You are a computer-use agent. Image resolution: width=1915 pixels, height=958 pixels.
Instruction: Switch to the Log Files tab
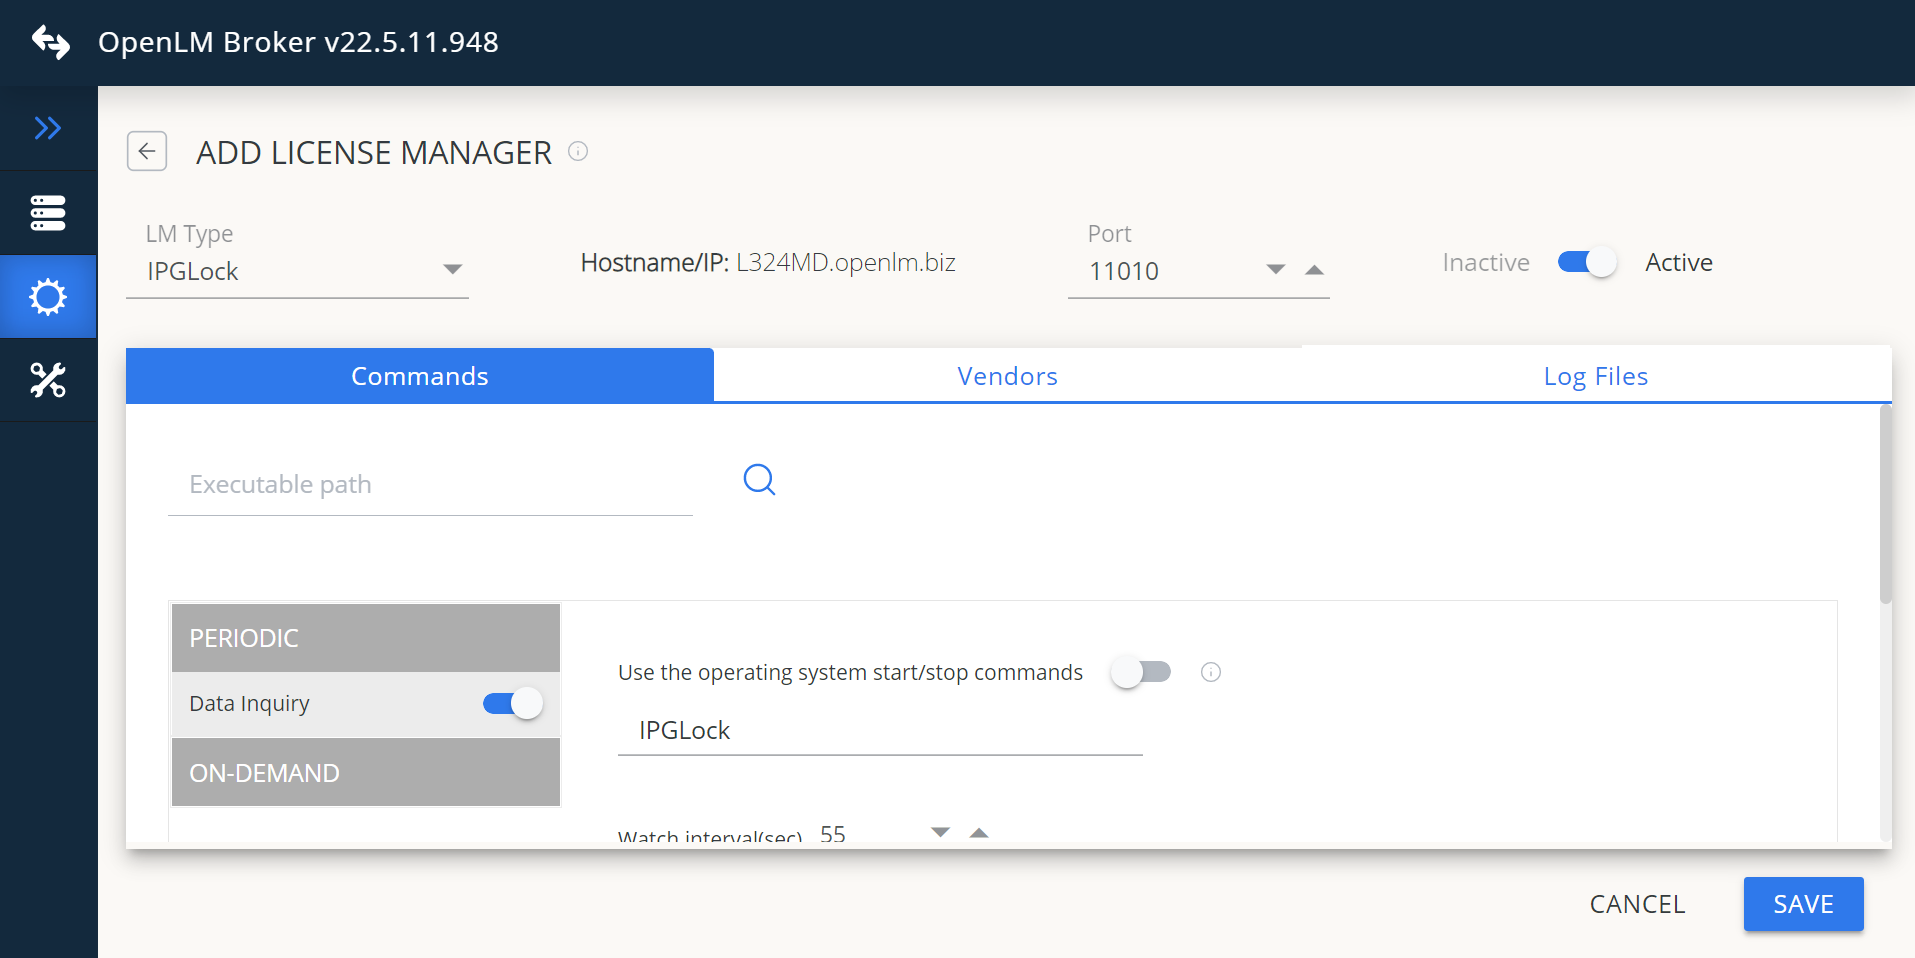1594,375
